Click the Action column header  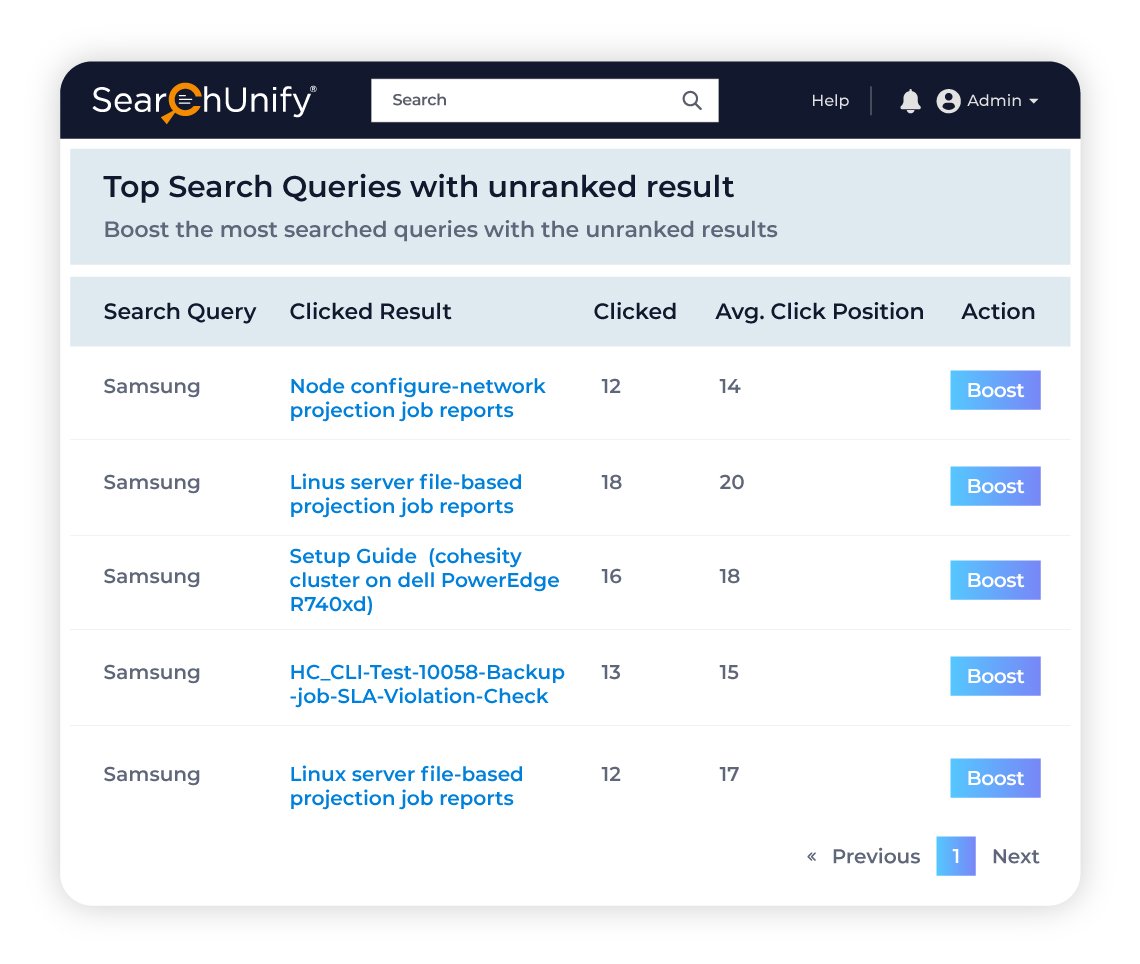(998, 311)
